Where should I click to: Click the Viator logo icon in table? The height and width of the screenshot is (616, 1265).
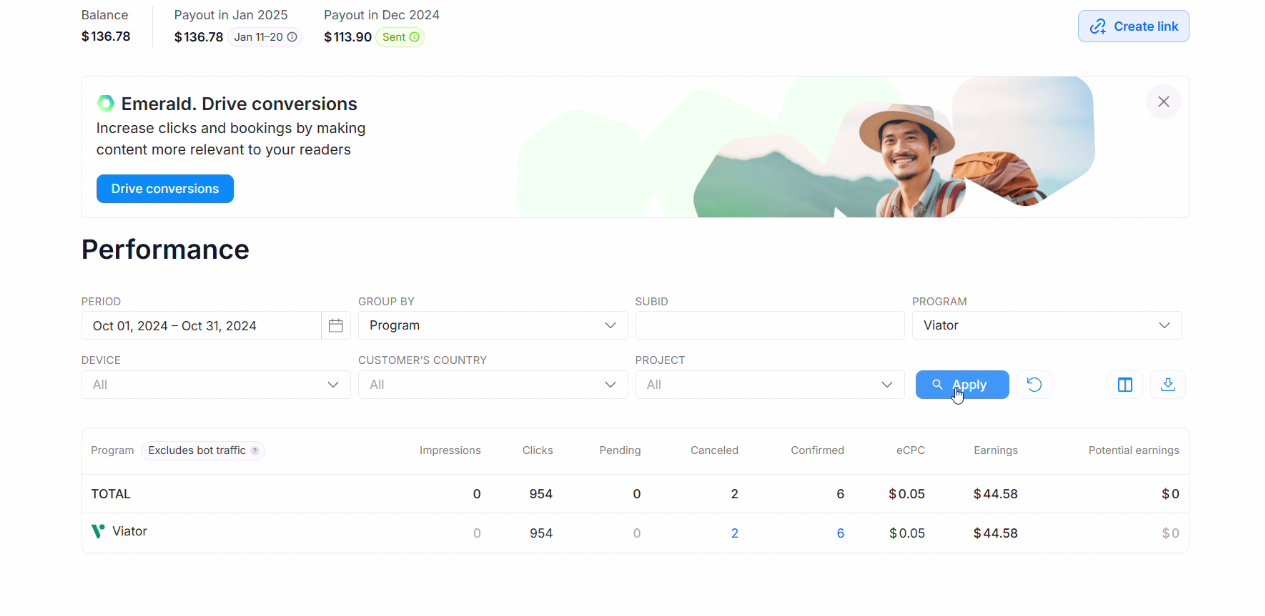click(x=98, y=531)
